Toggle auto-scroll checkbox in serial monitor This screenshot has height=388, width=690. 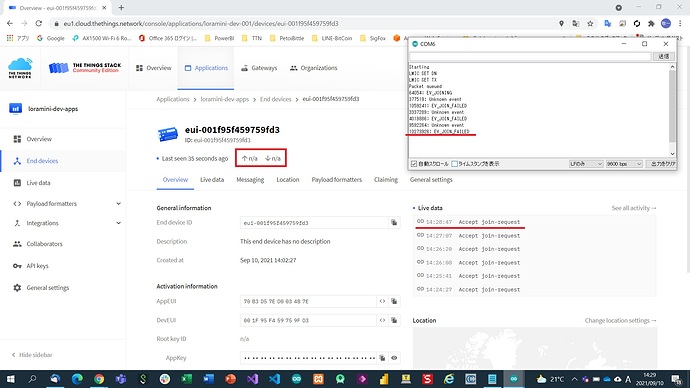tap(414, 164)
